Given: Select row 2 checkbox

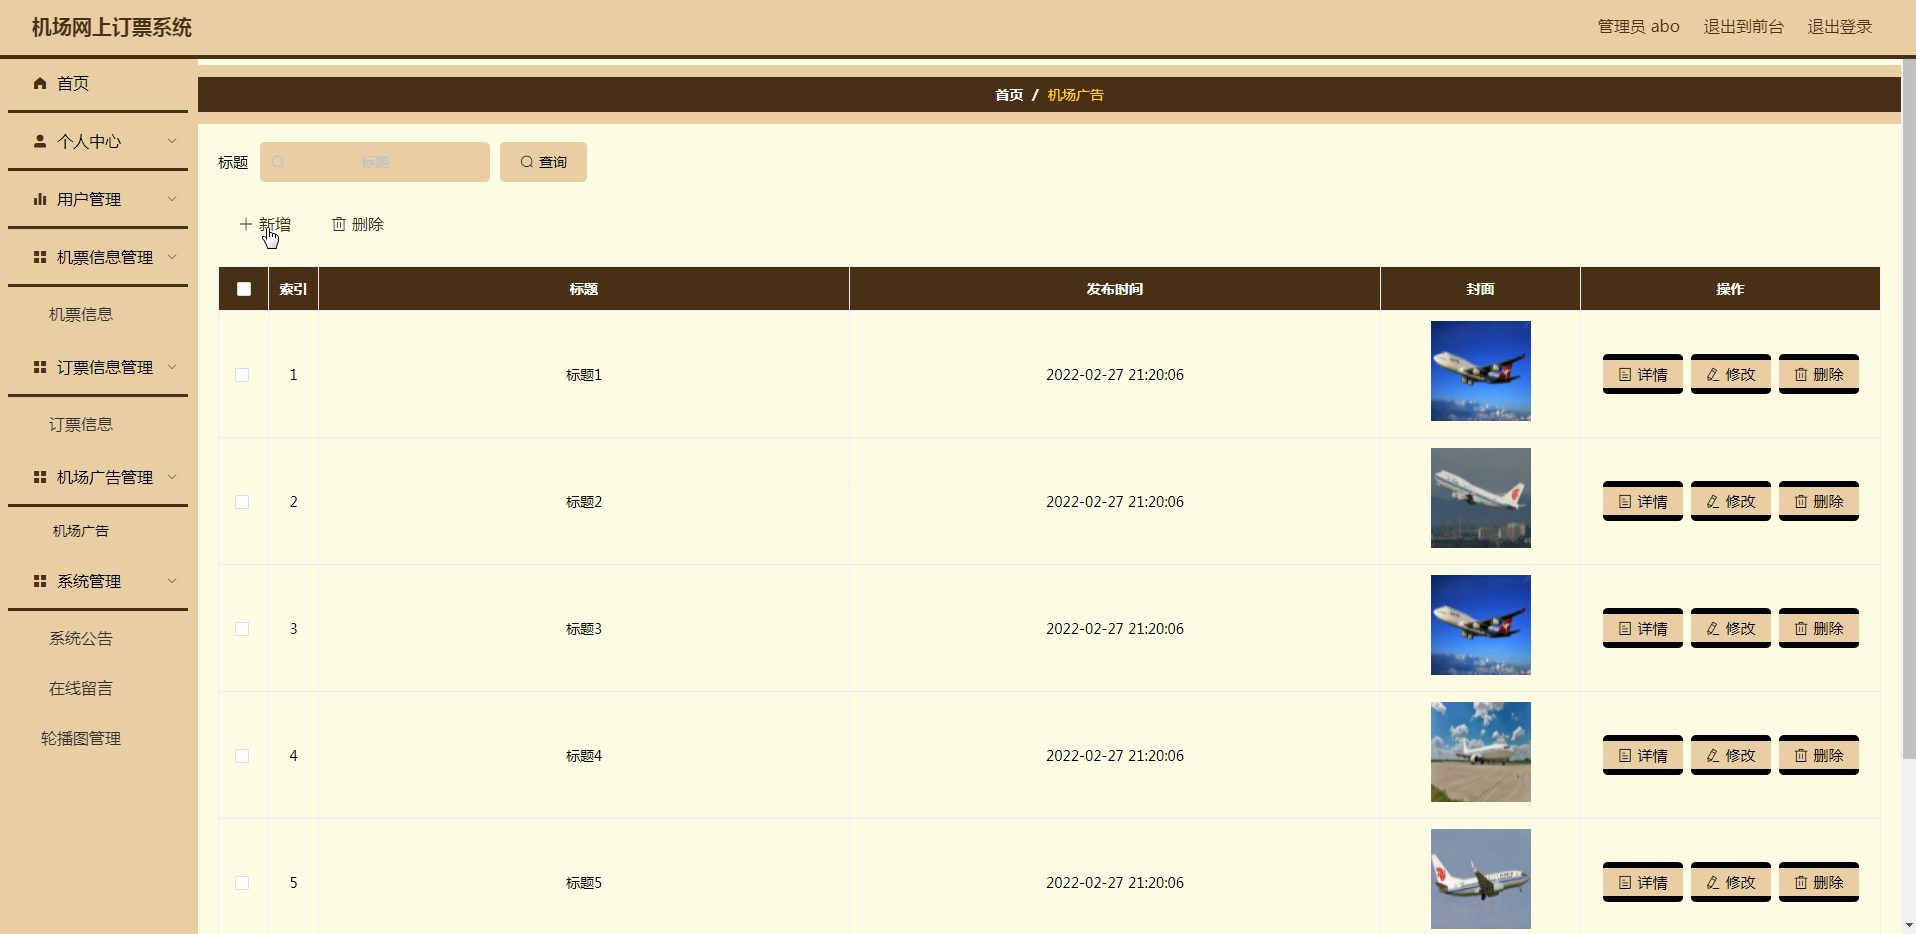Looking at the screenshot, I should (x=242, y=502).
